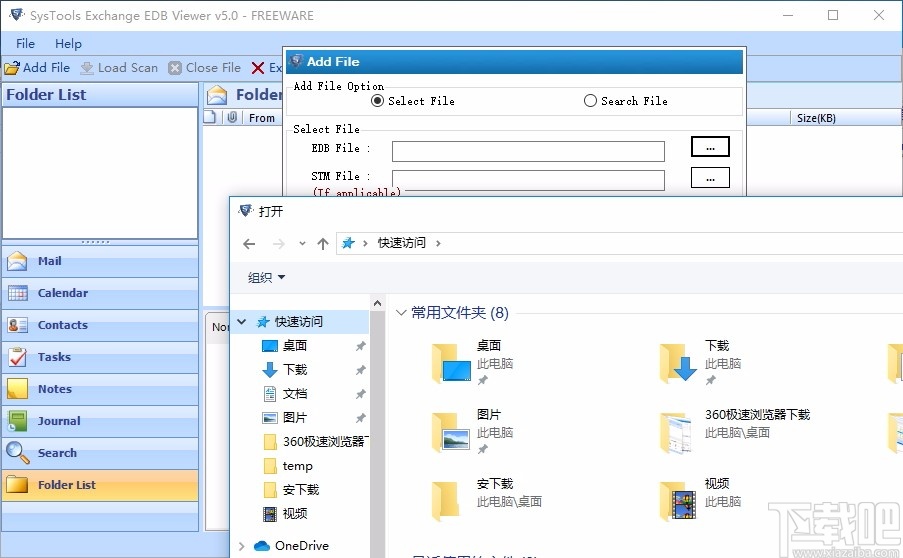The width and height of the screenshot is (903, 558).
Task: Go up one folder level
Action: coord(323,244)
